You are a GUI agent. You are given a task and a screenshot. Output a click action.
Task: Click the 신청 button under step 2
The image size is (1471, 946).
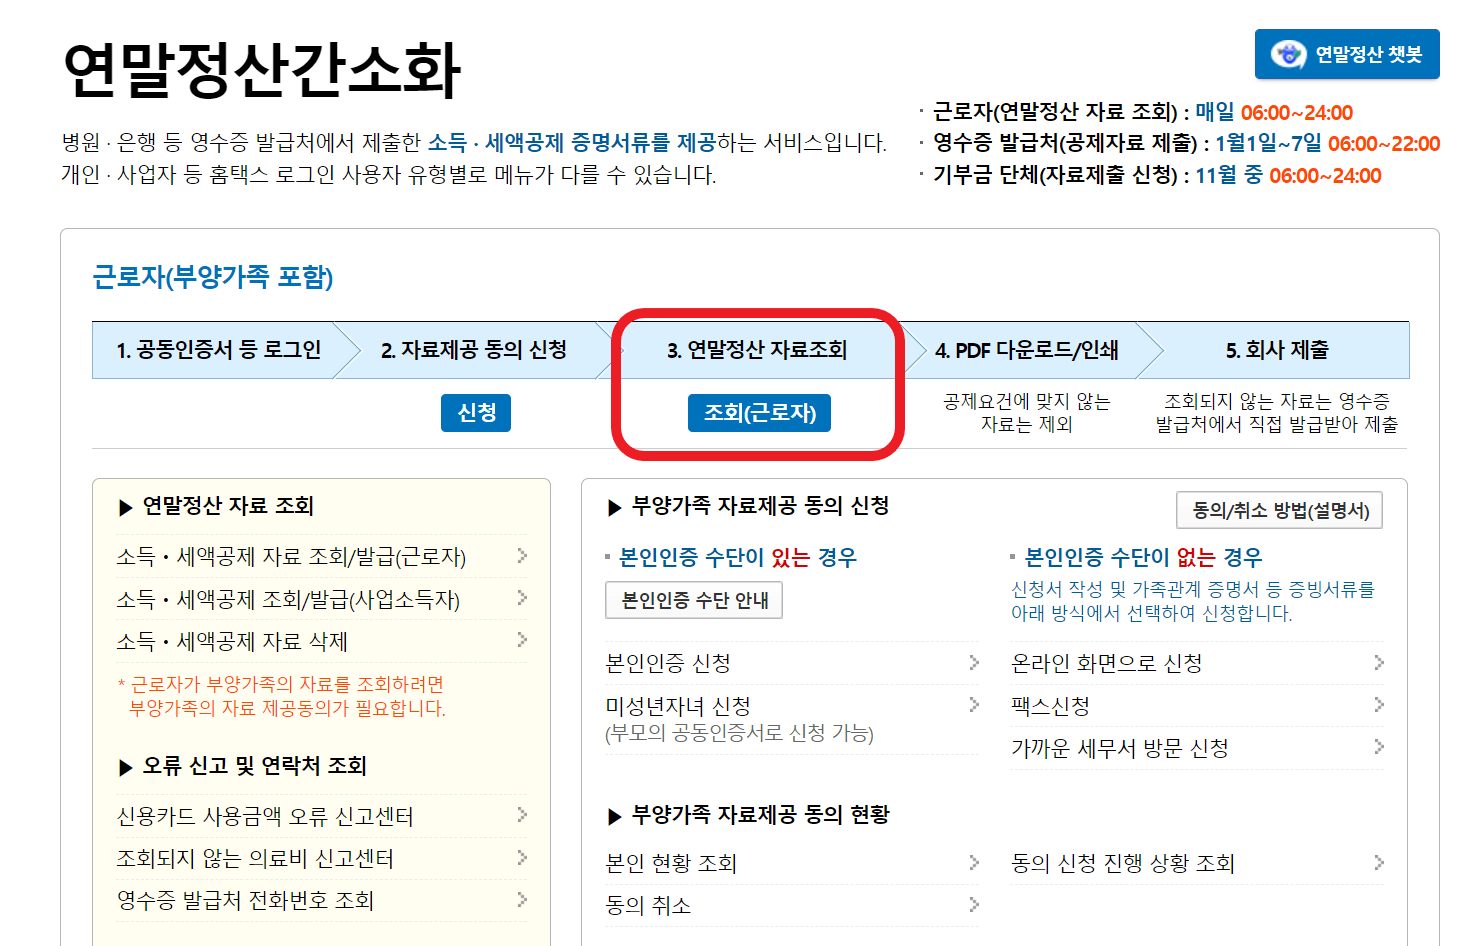(x=476, y=413)
